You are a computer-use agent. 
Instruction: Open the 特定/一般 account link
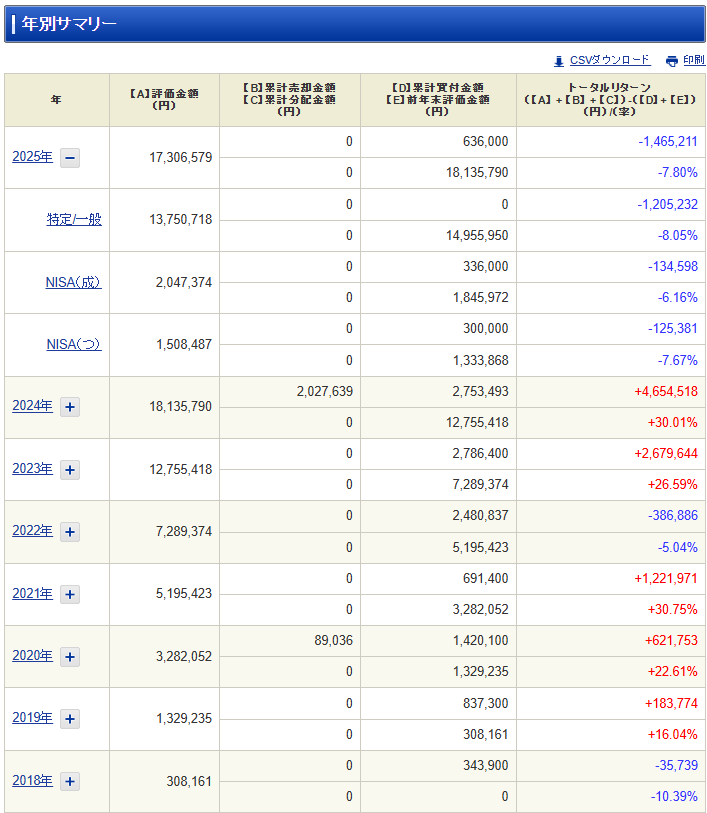point(74,220)
